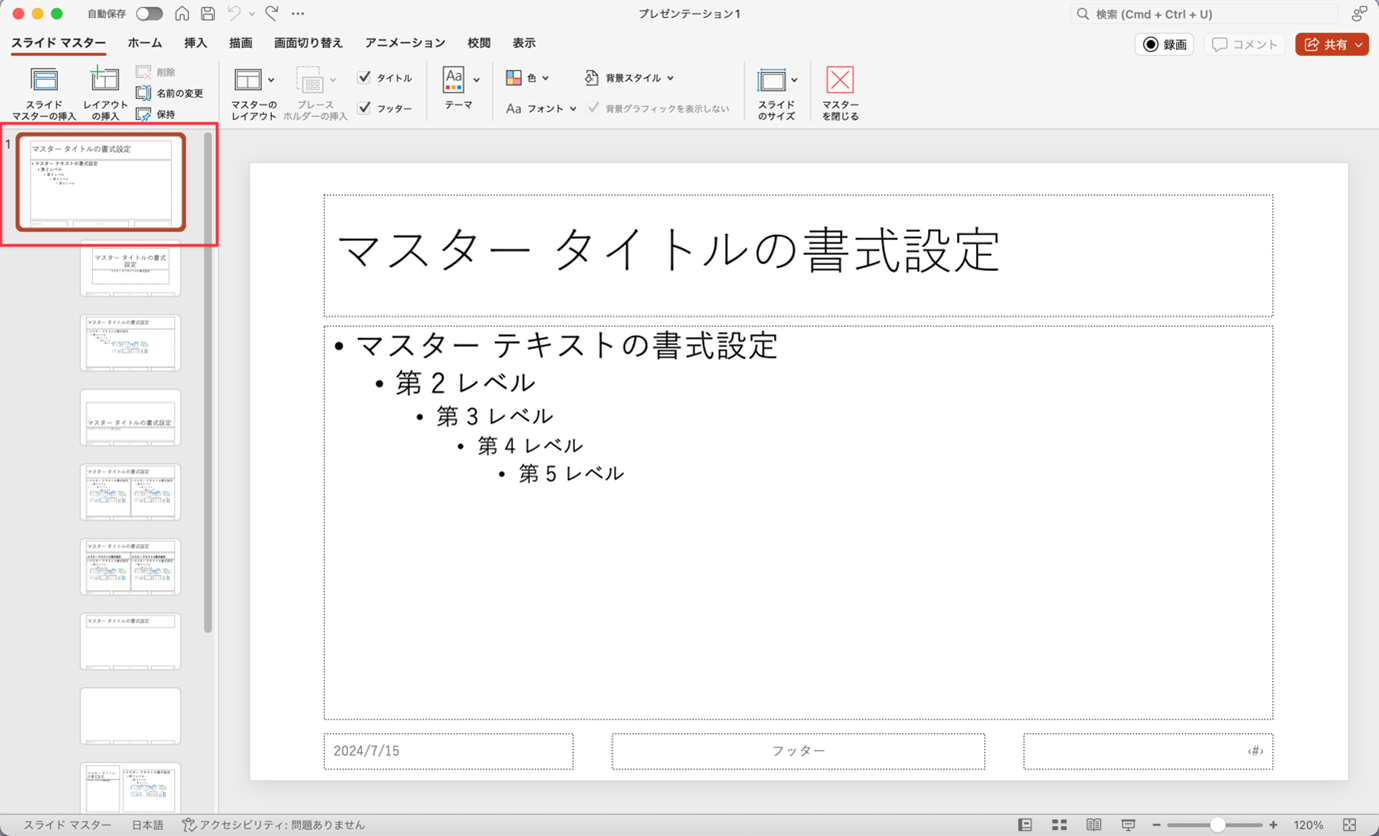Click the zoom in plus button
This screenshot has width=1379, height=836.
[x=1273, y=825]
